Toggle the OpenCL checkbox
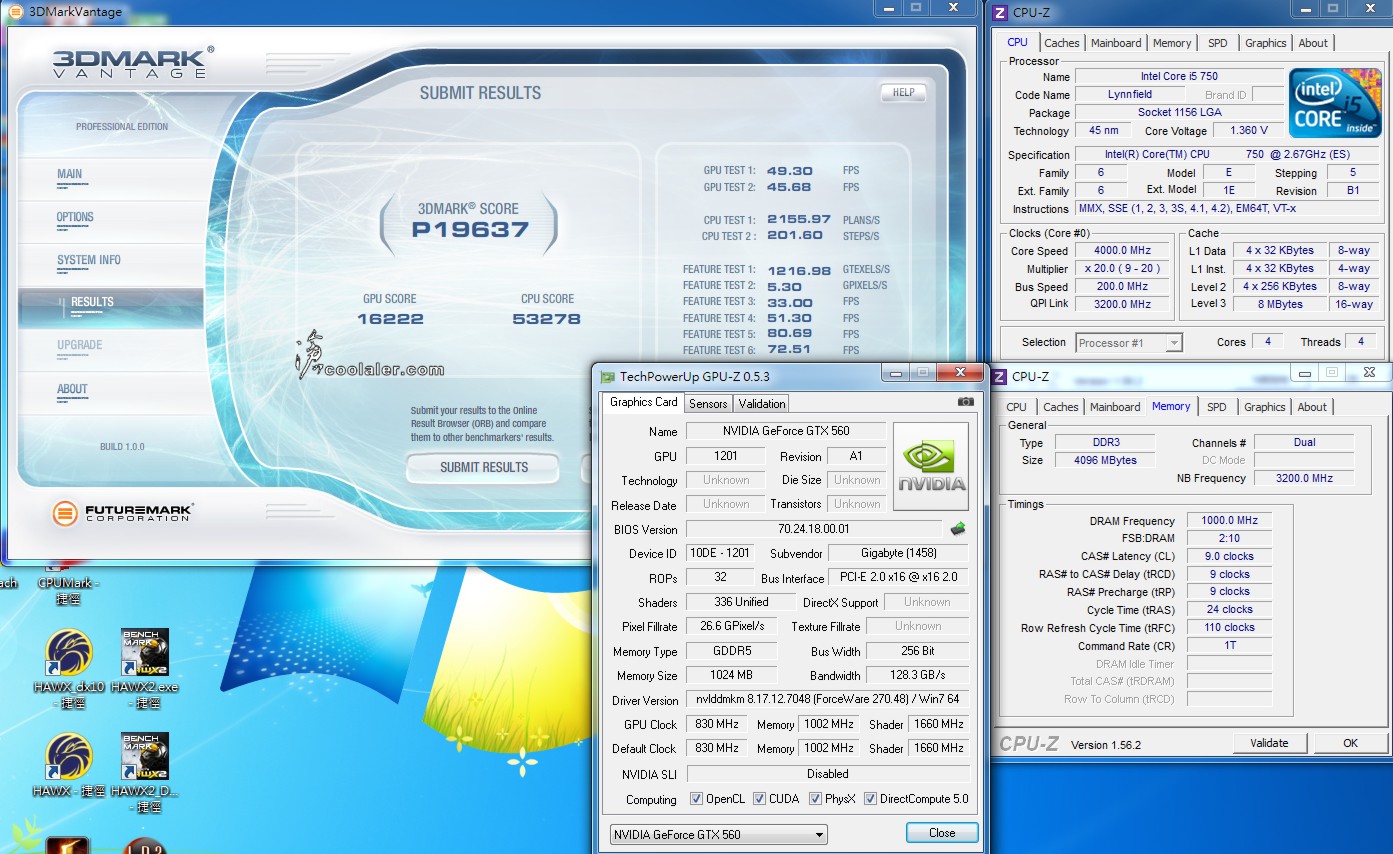Image resolution: width=1393 pixels, height=854 pixels. point(696,799)
